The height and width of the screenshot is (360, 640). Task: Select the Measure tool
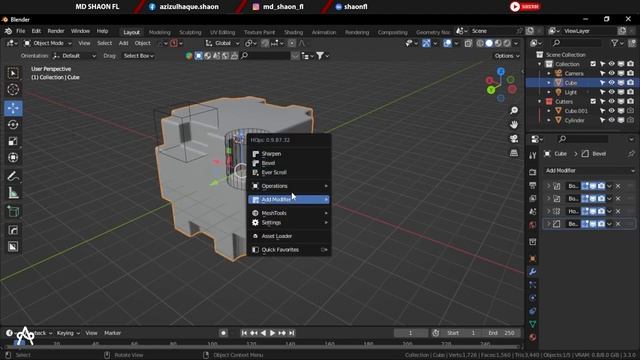click(x=13, y=193)
